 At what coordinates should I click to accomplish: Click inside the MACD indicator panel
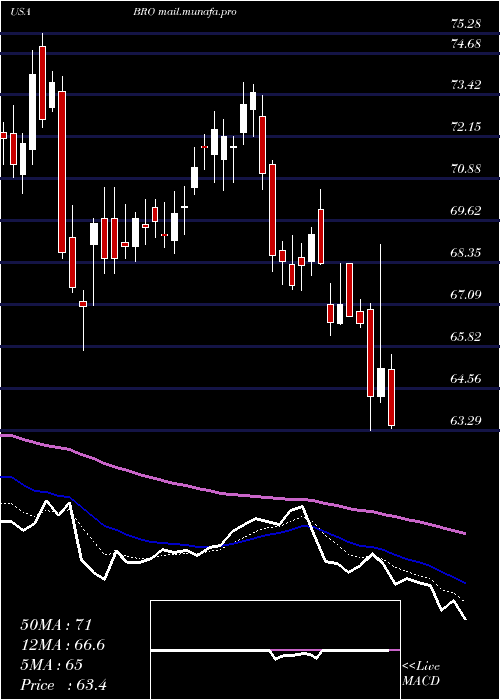coord(275,650)
